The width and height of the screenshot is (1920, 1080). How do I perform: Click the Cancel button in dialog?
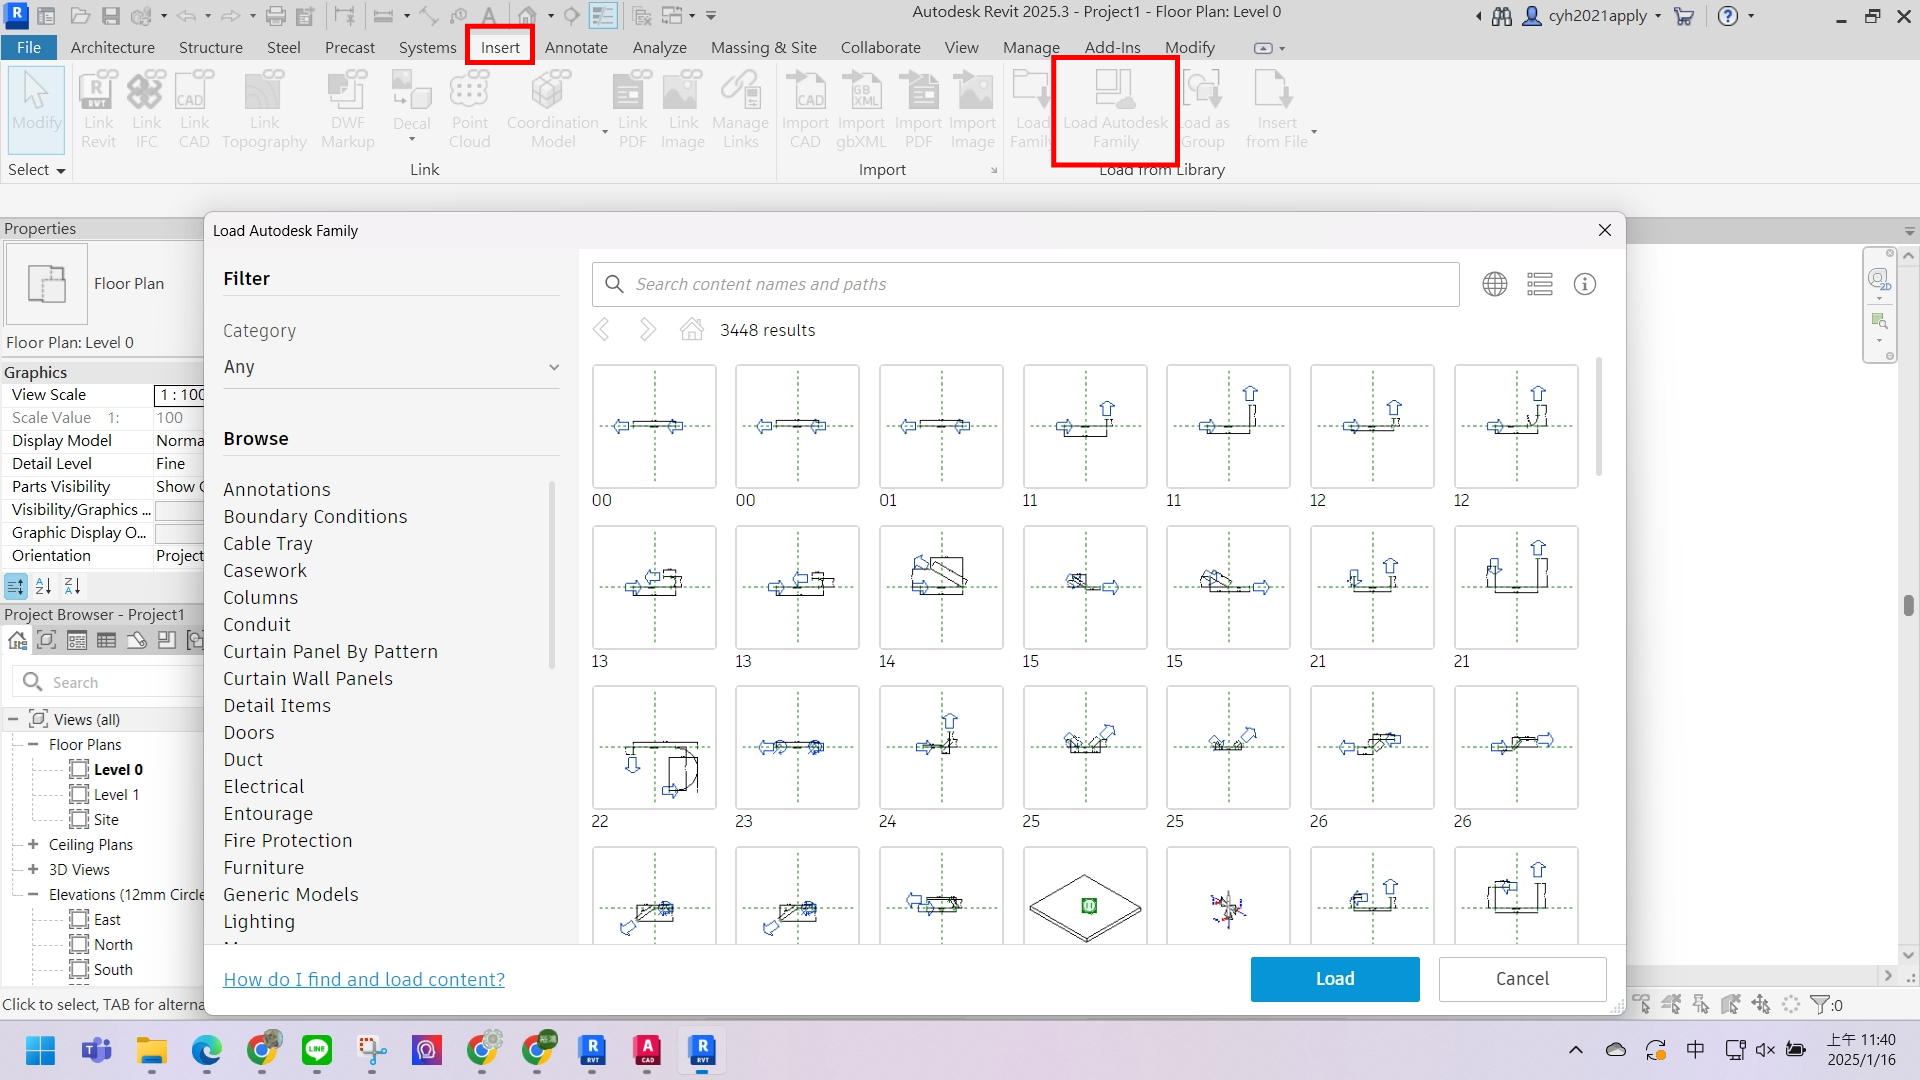click(1522, 979)
